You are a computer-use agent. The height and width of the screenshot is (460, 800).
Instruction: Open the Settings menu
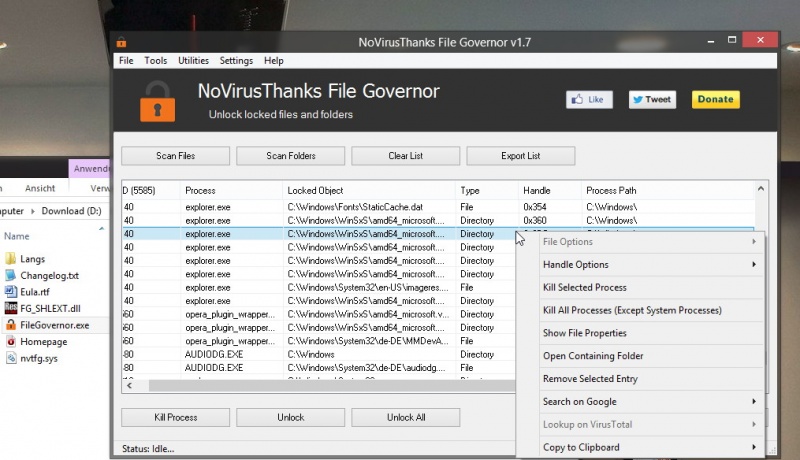tap(236, 61)
